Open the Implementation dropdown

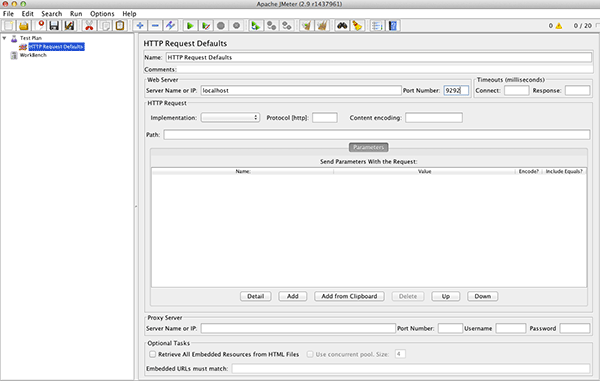230,117
